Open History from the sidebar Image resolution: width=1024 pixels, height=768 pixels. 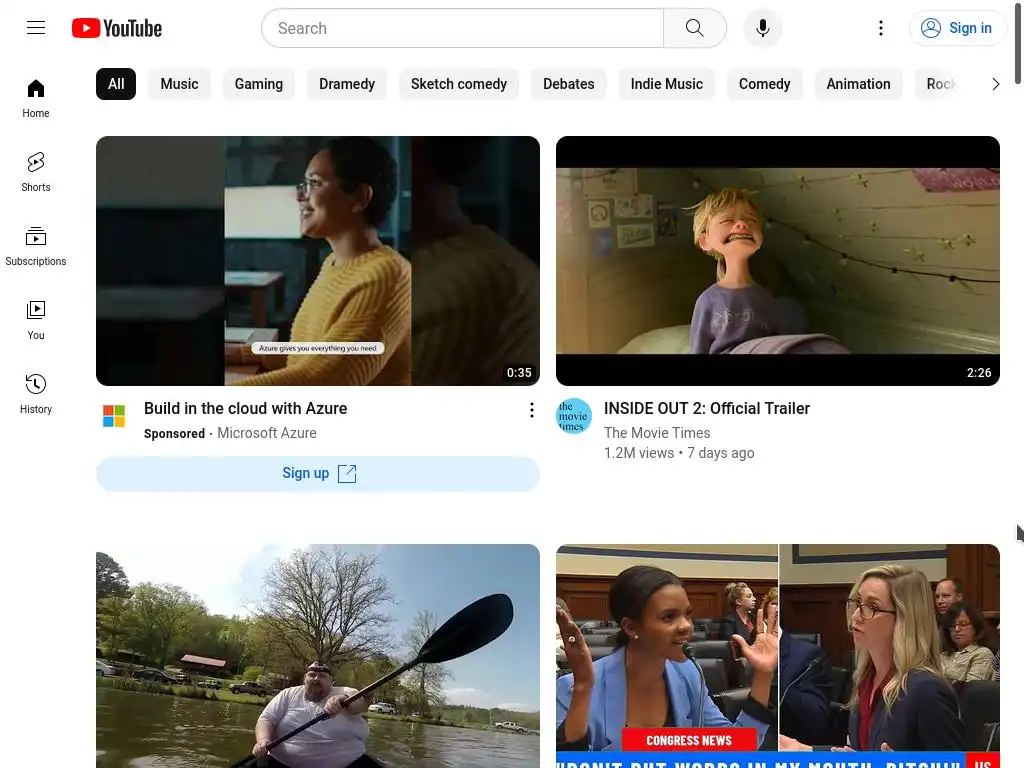[x=36, y=394]
